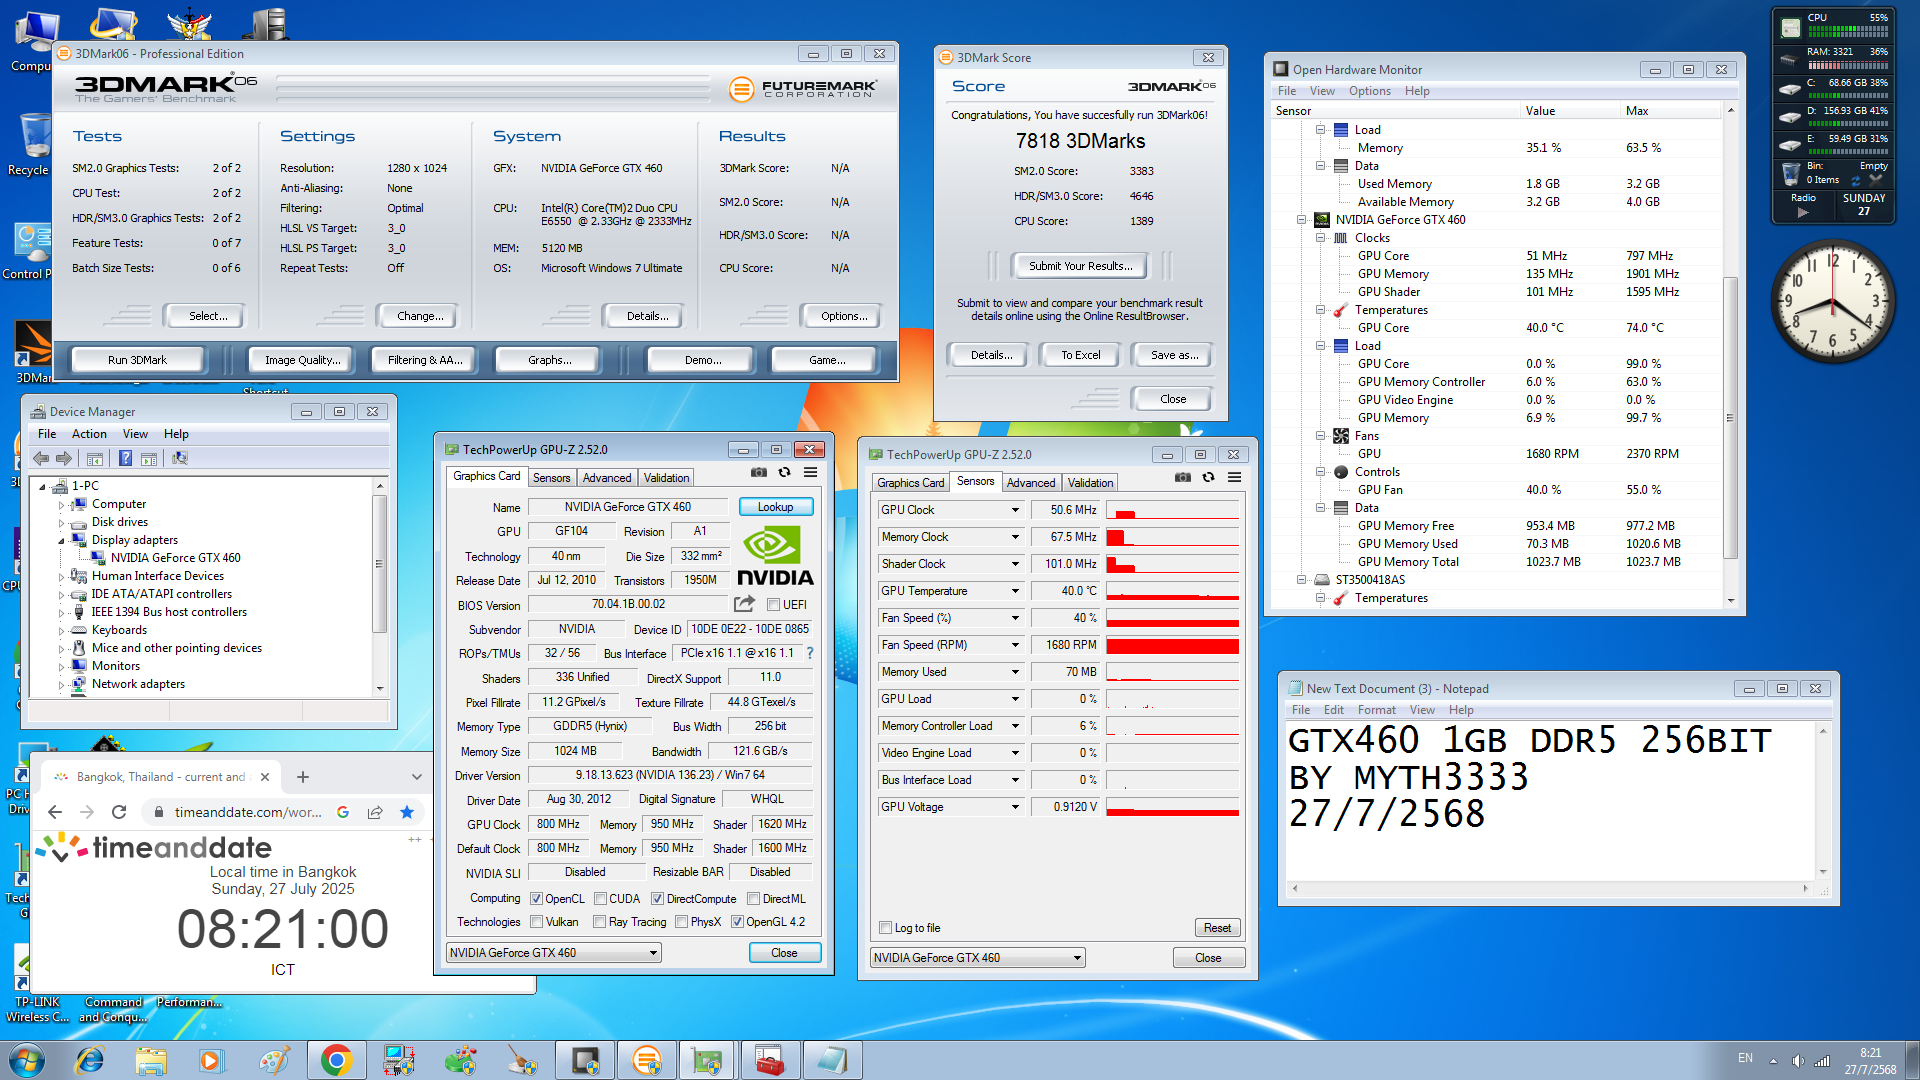Toggle the UEFI checkbox in GPU-Z

(x=773, y=605)
